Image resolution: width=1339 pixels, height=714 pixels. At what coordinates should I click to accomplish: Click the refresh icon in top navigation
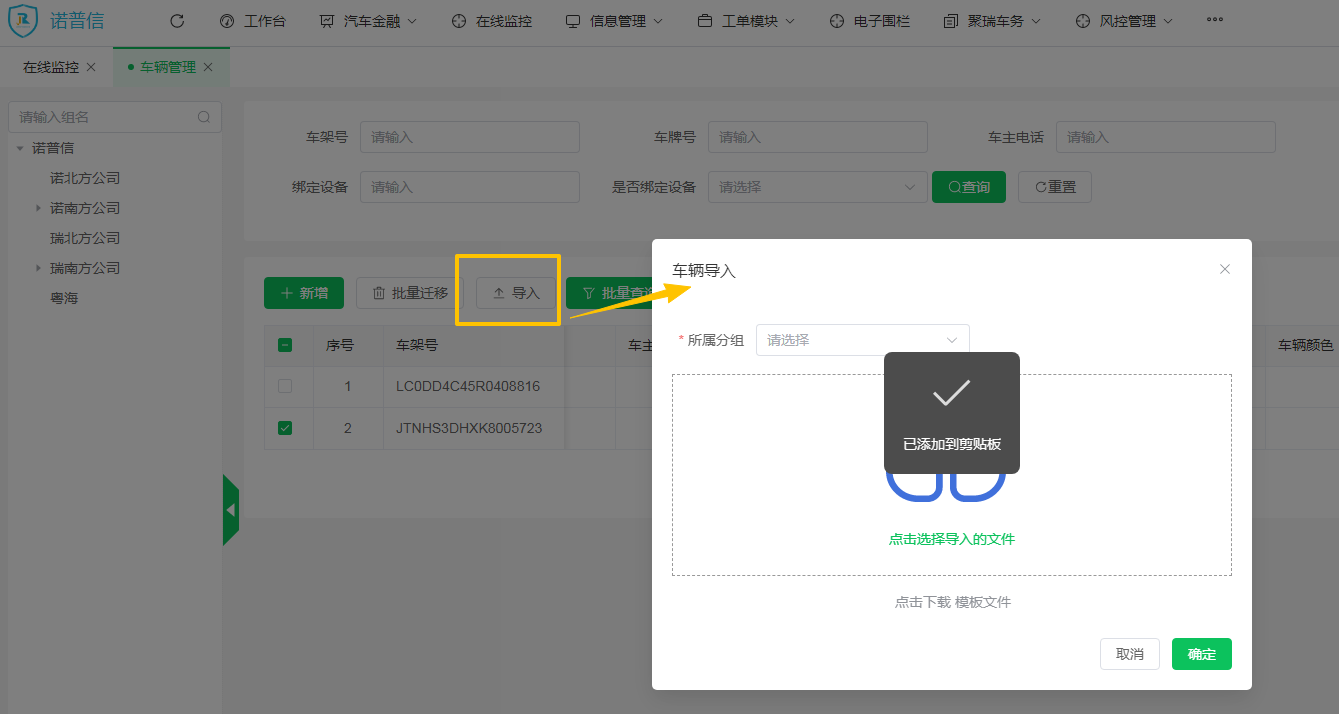(177, 21)
